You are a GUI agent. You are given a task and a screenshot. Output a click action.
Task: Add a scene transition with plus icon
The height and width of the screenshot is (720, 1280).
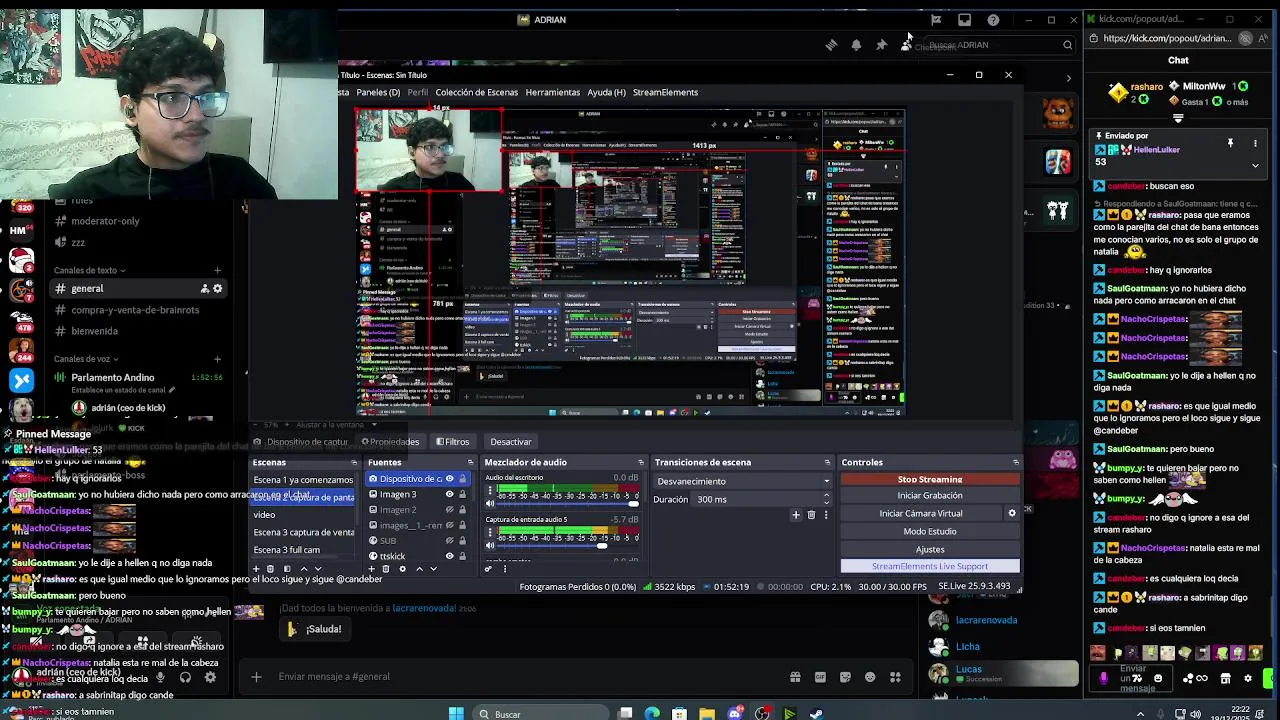coord(796,515)
